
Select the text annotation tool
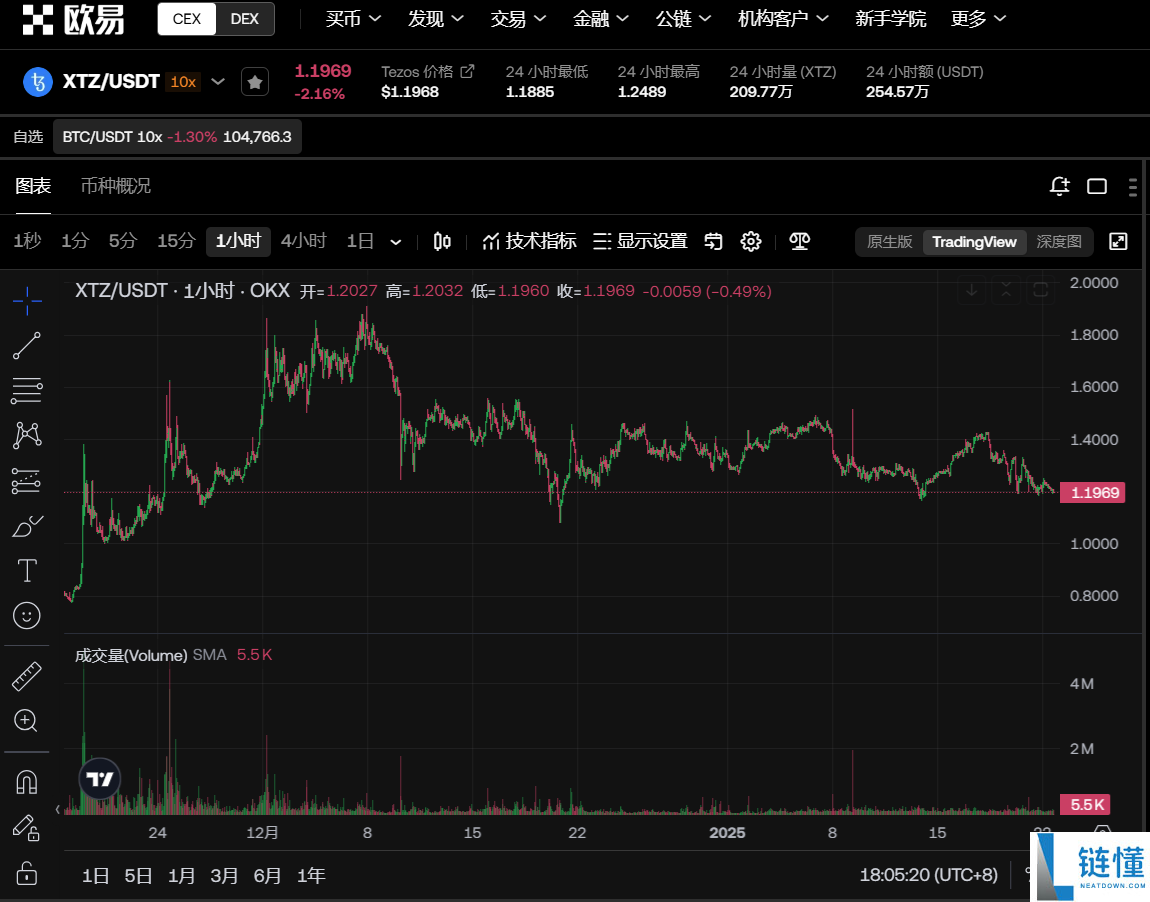pos(27,570)
